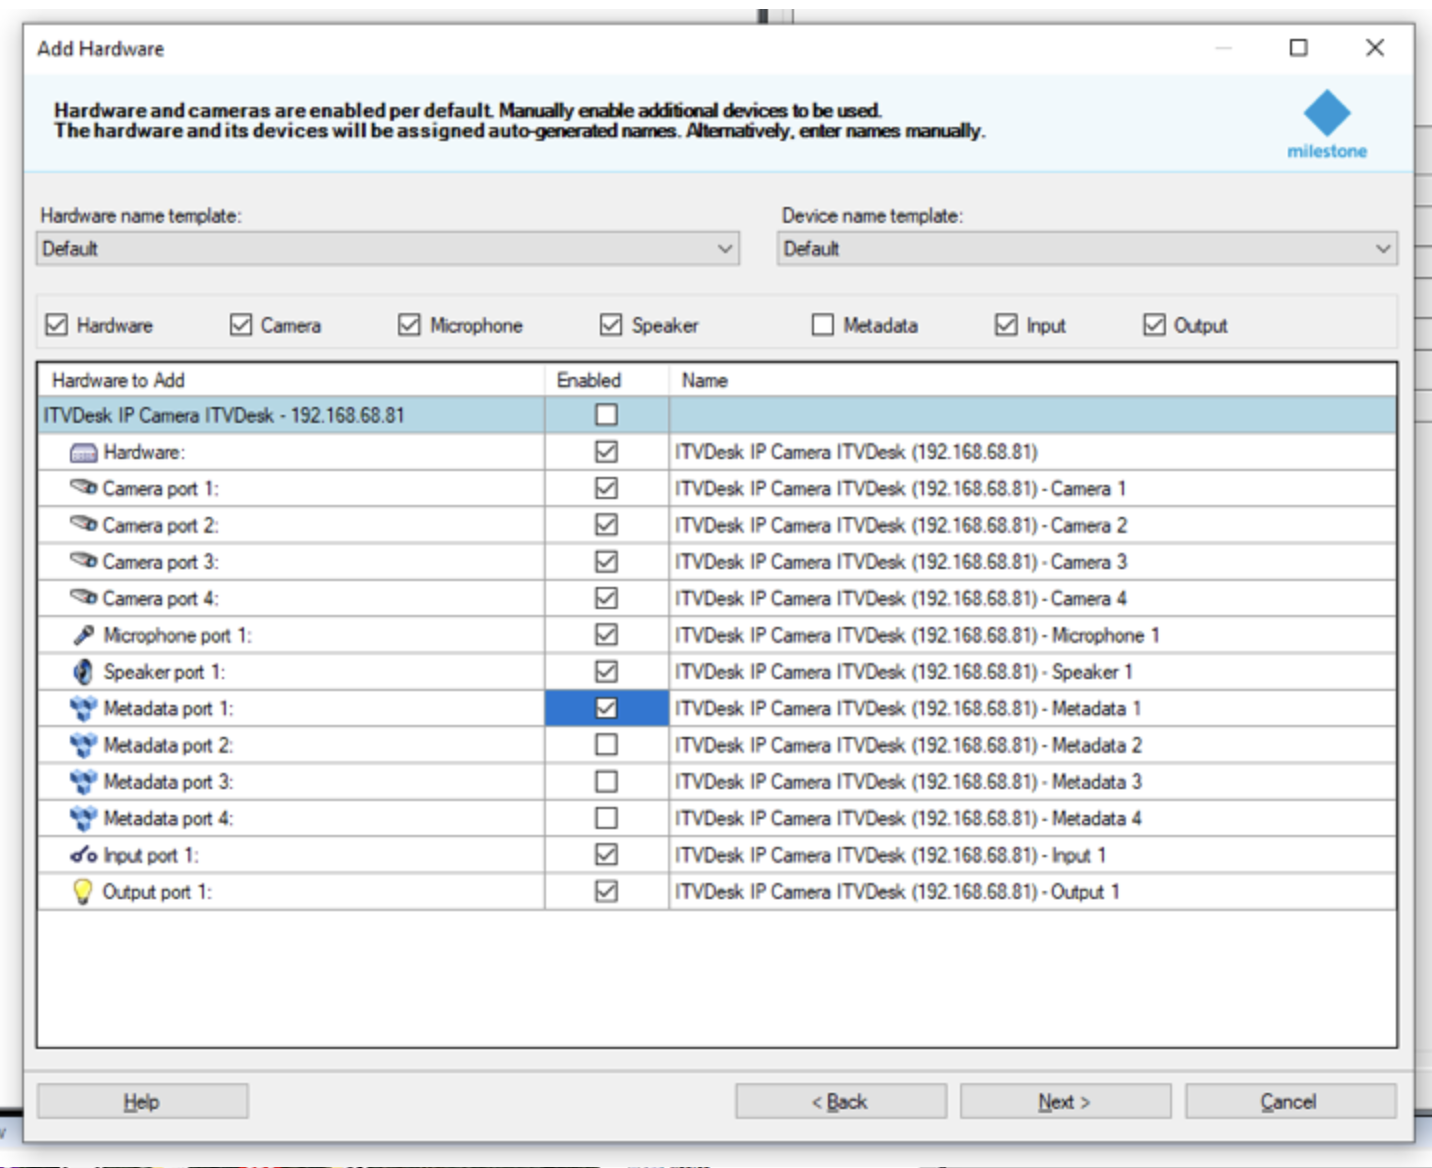Click the Enabled column header
The image size is (1432, 1168).
point(589,381)
